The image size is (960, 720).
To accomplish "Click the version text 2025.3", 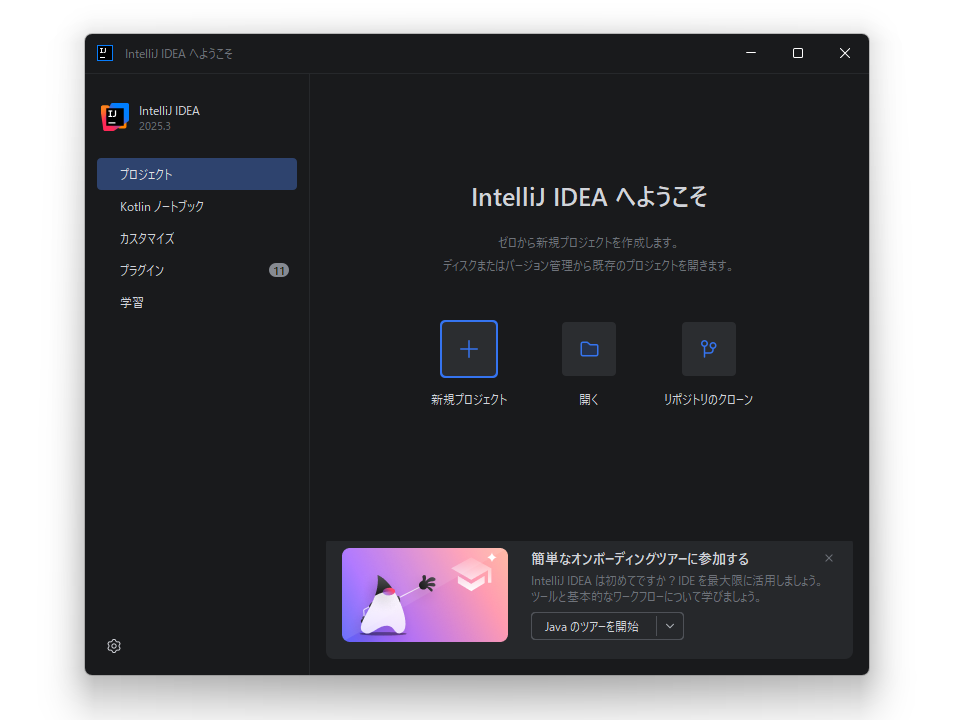I will 155,126.
